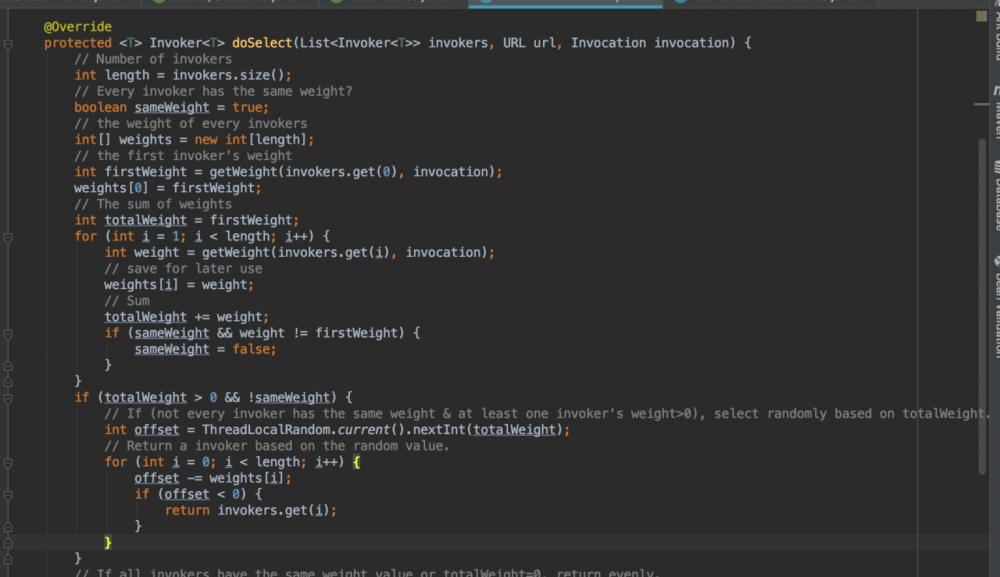Click 'ThreadLocalRandom' class reference
Image resolution: width=1000 pixels, height=577 pixels.
266,430
